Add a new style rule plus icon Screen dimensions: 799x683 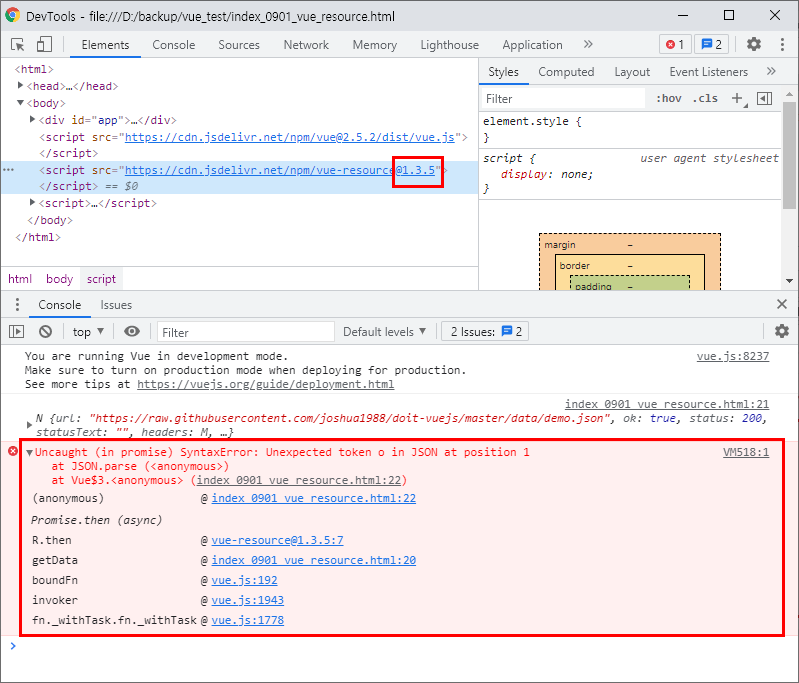point(737,98)
